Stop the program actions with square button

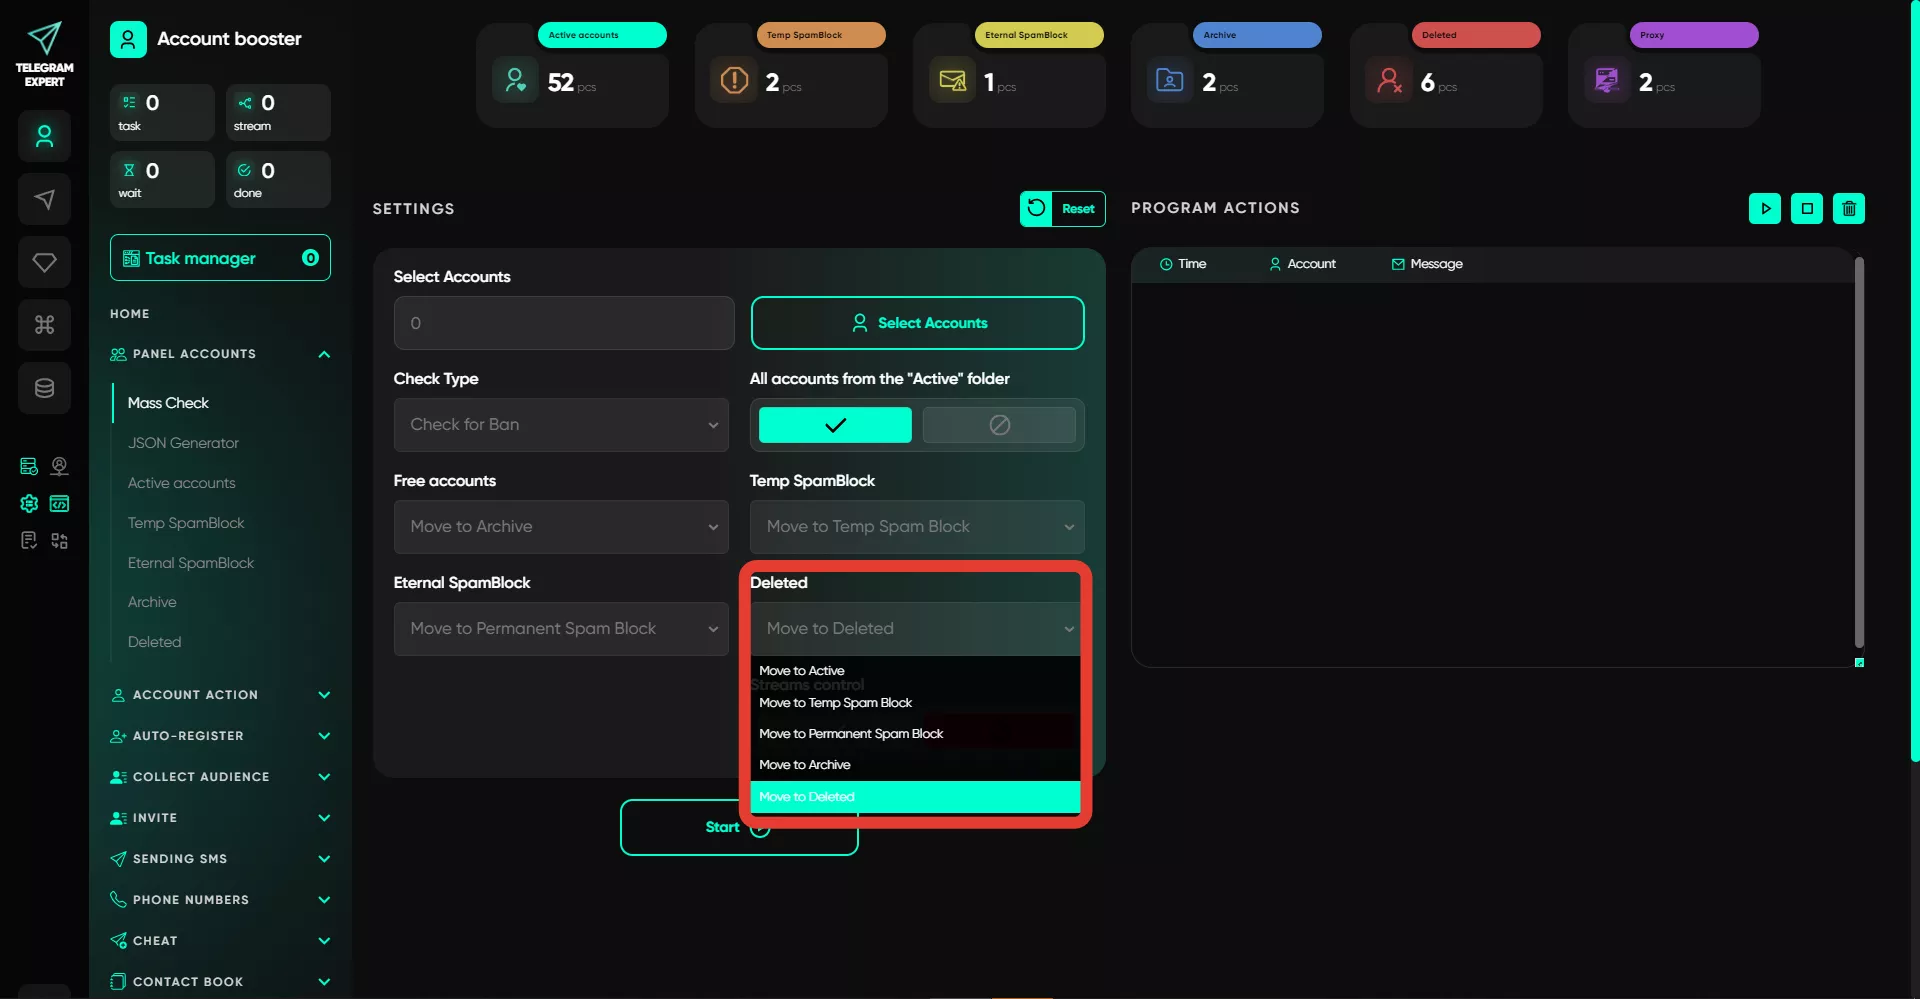tap(1807, 209)
